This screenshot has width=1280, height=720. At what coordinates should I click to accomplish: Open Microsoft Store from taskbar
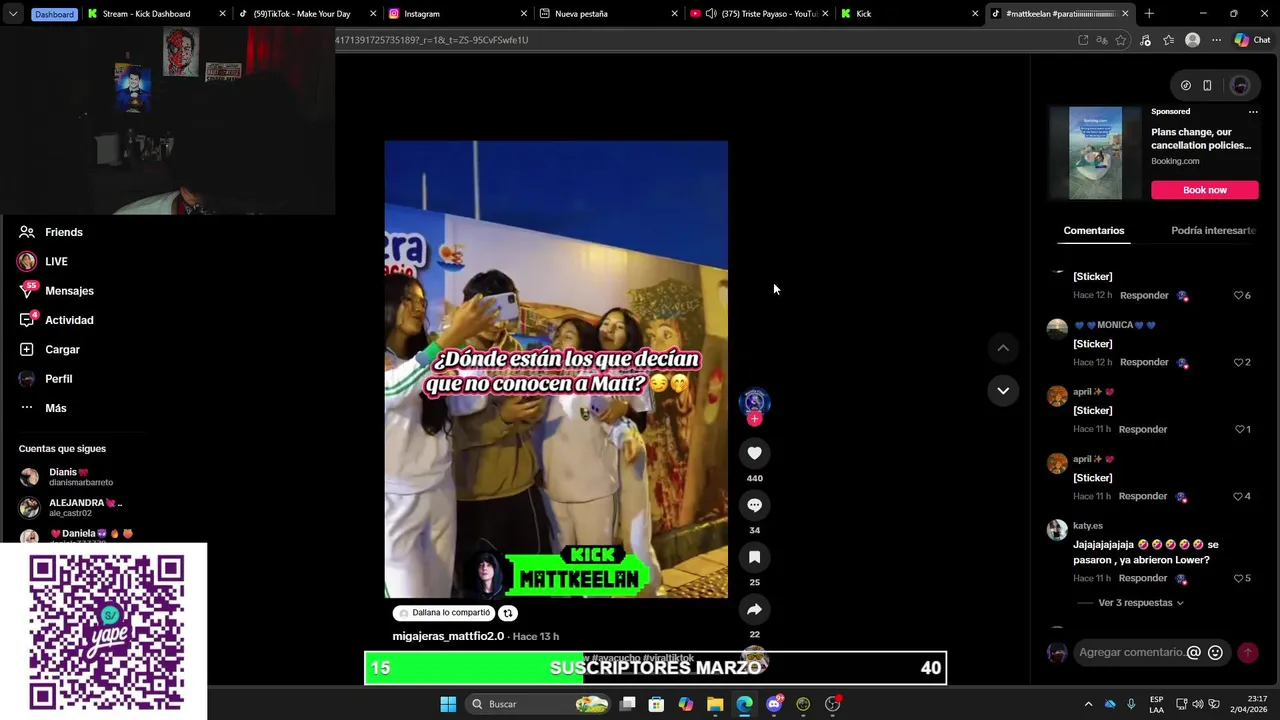(x=656, y=704)
